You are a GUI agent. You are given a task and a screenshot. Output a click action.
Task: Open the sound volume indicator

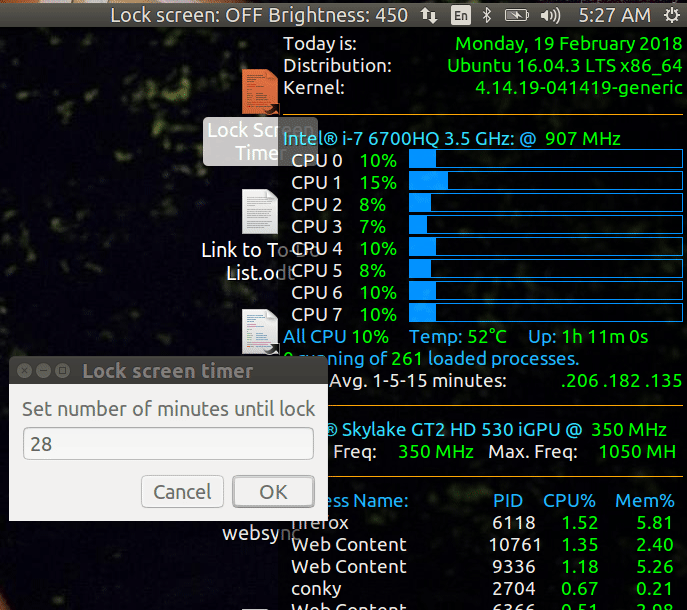tap(550, 16)
